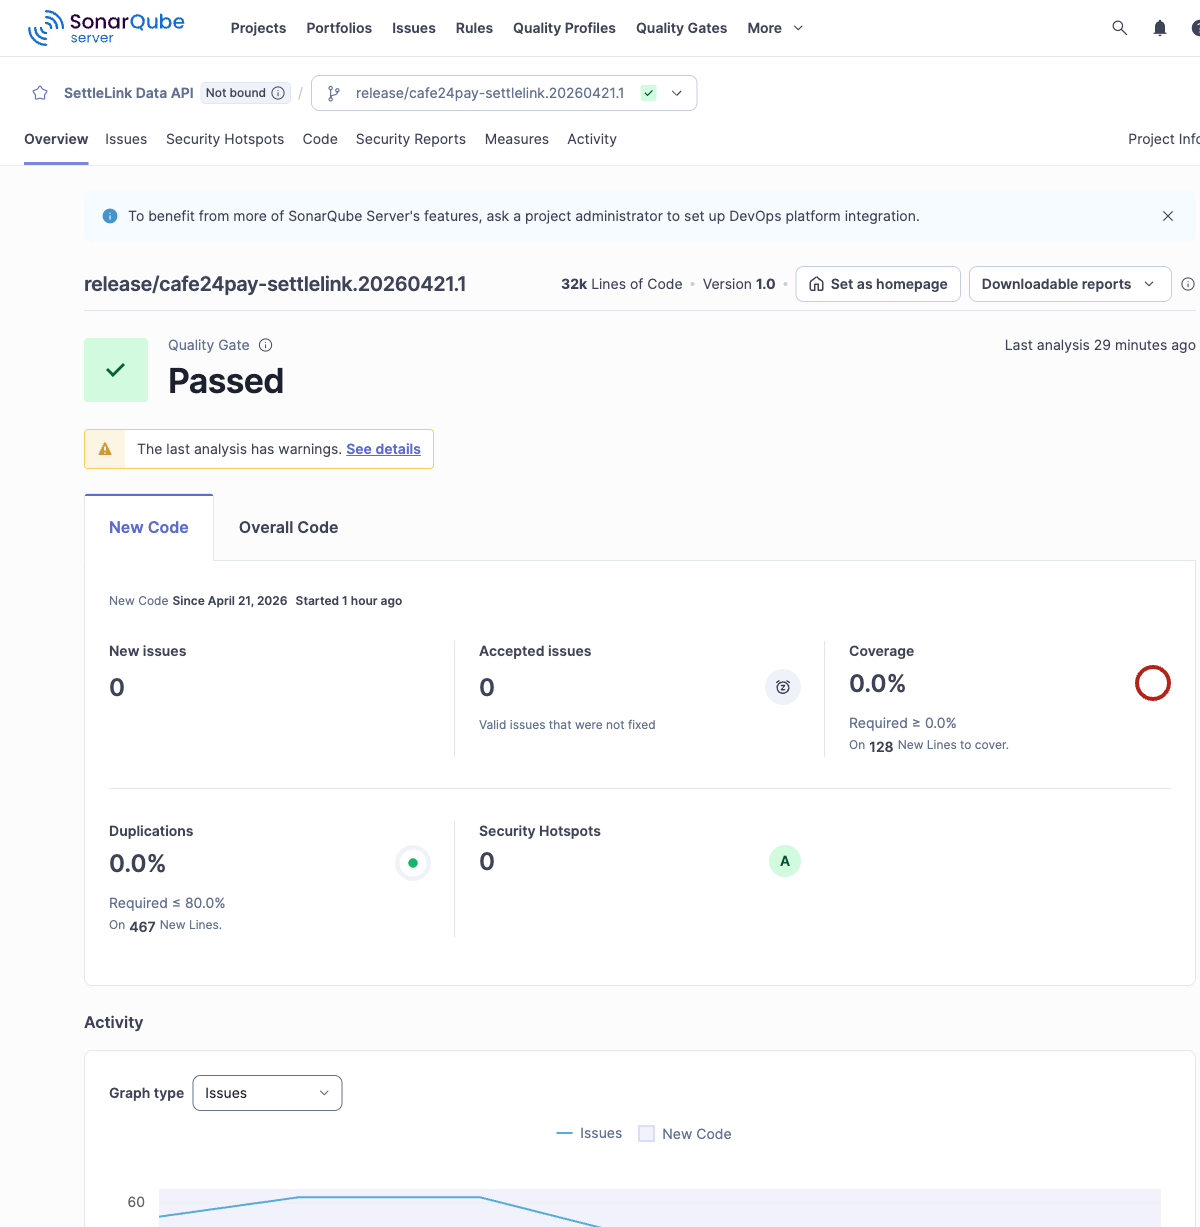Select the Code project tab
The image size is (1200, 1227).
[320, 139]
